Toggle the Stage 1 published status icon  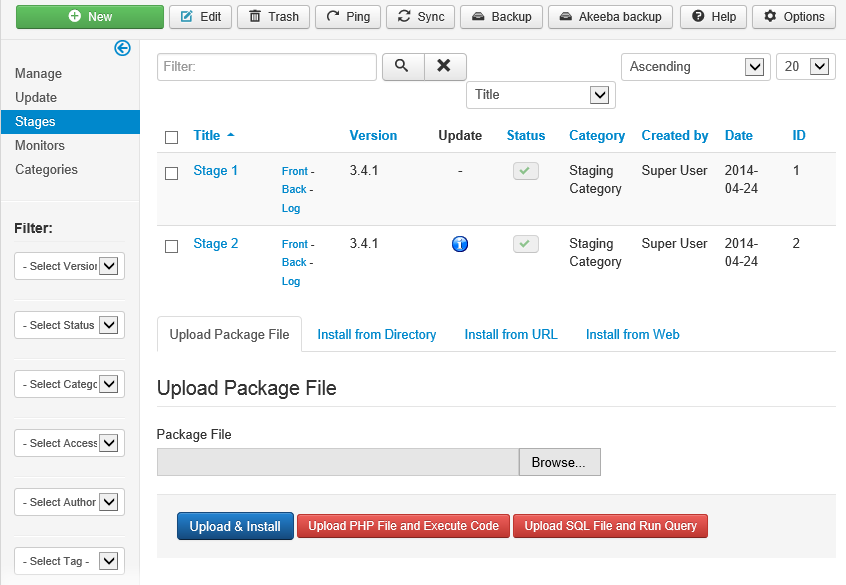525,171
